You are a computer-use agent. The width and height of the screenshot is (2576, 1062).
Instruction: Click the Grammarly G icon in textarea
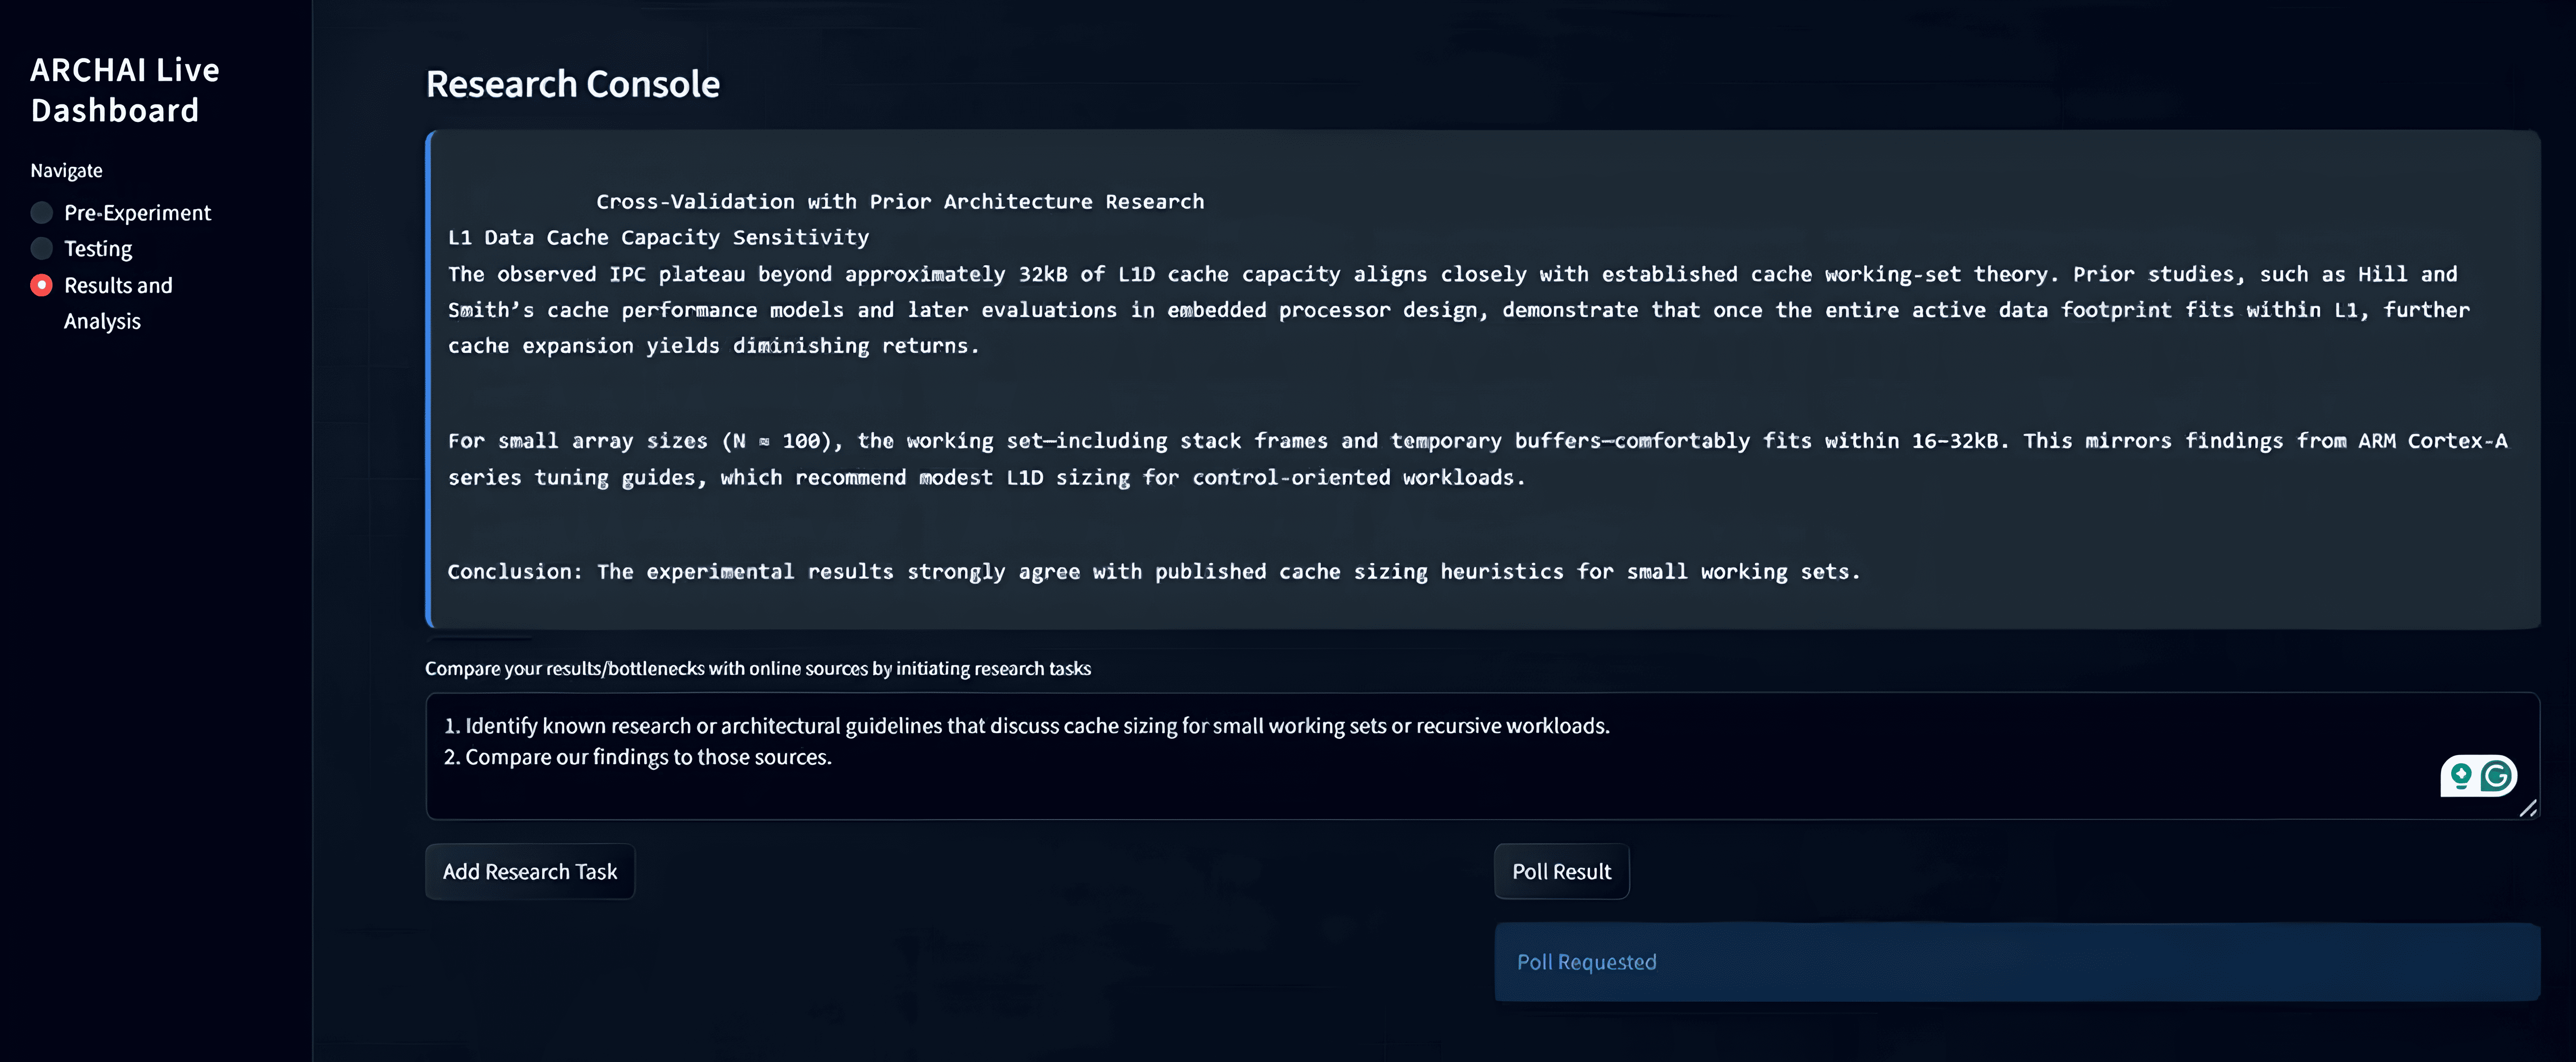(2497, 776)
